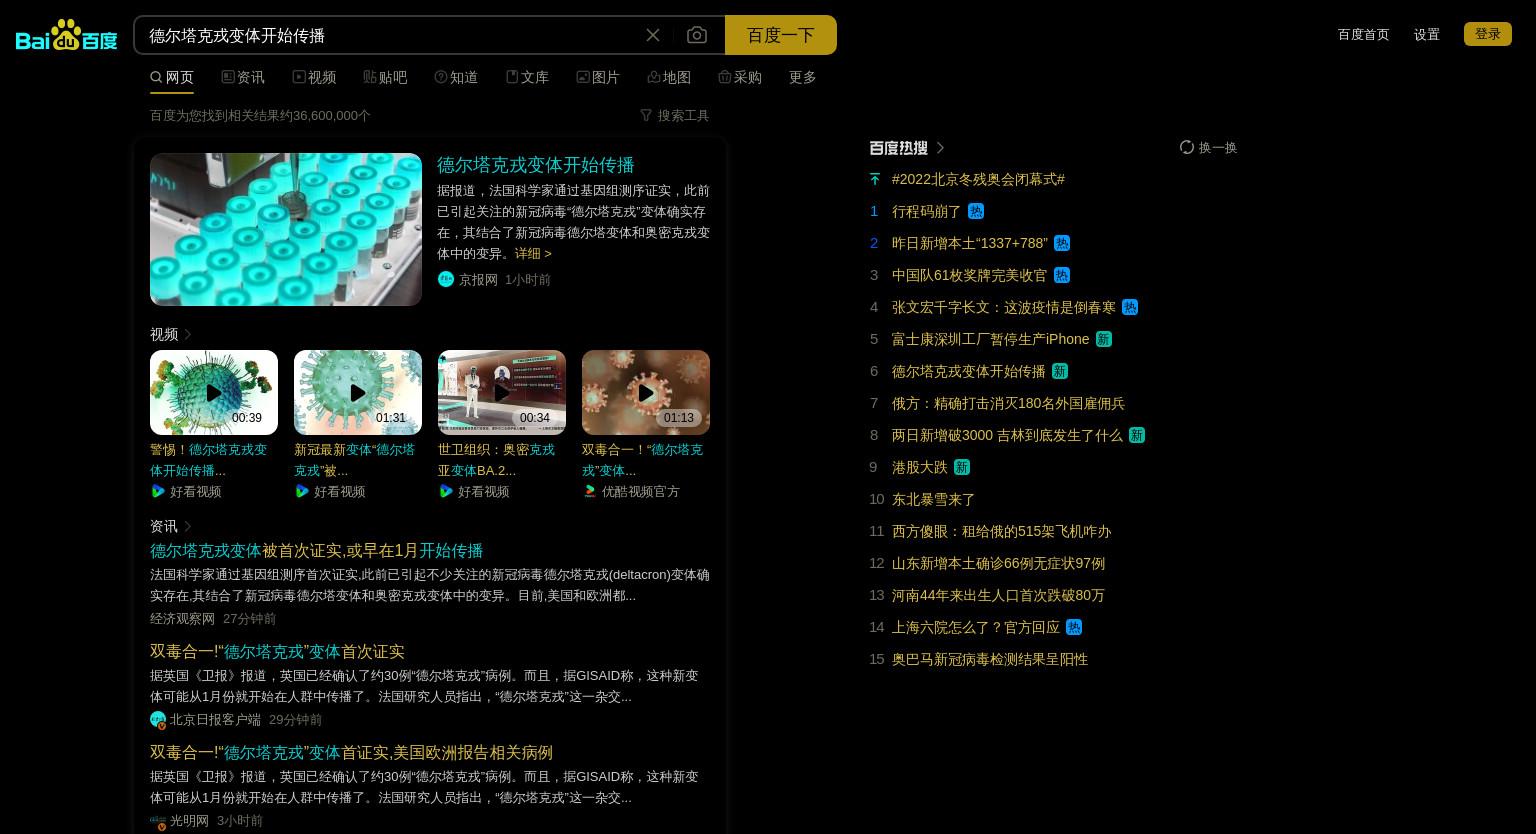Switch to the 资讯 tab
Viewport: 1536px width, 834px height.
pyautogui.click(x=243, y=77)
